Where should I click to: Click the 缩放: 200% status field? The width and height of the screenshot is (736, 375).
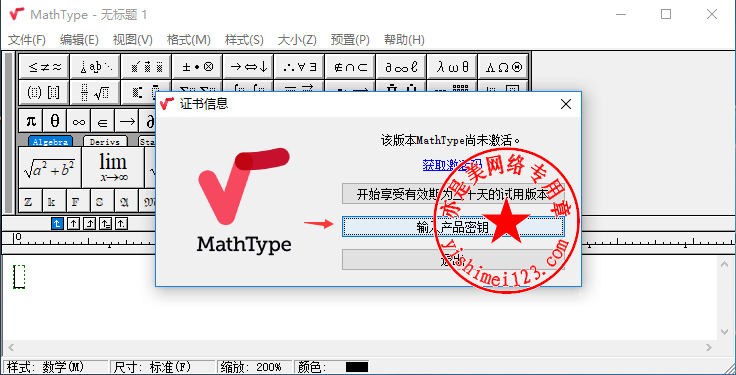(x=255, y=367)
